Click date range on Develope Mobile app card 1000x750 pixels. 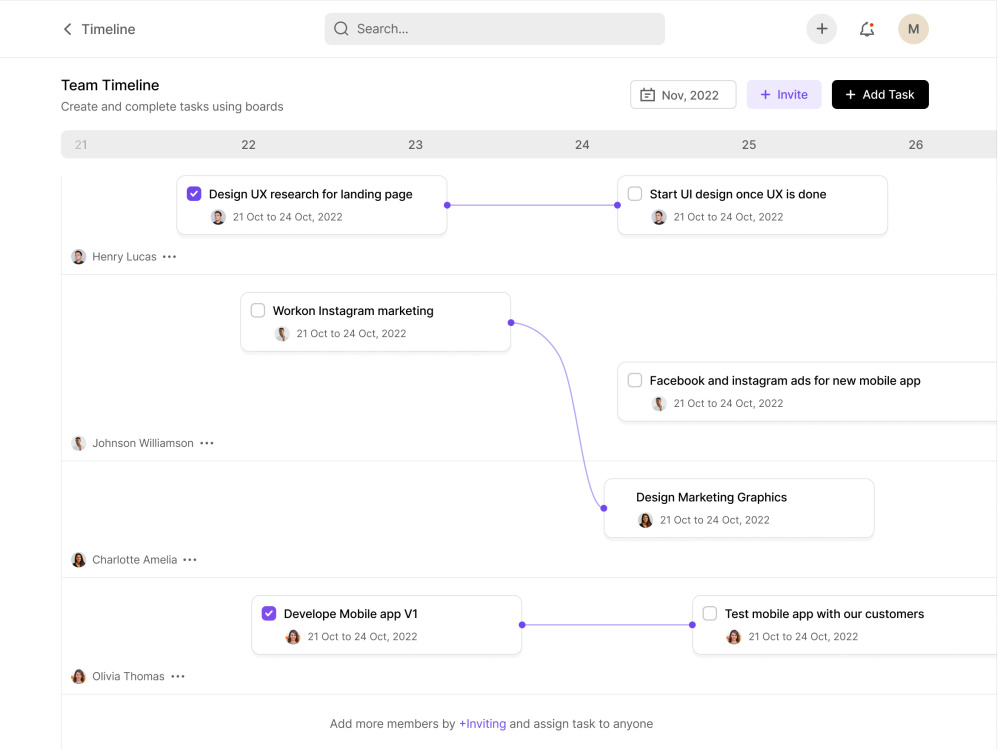(x=362, y=637)
